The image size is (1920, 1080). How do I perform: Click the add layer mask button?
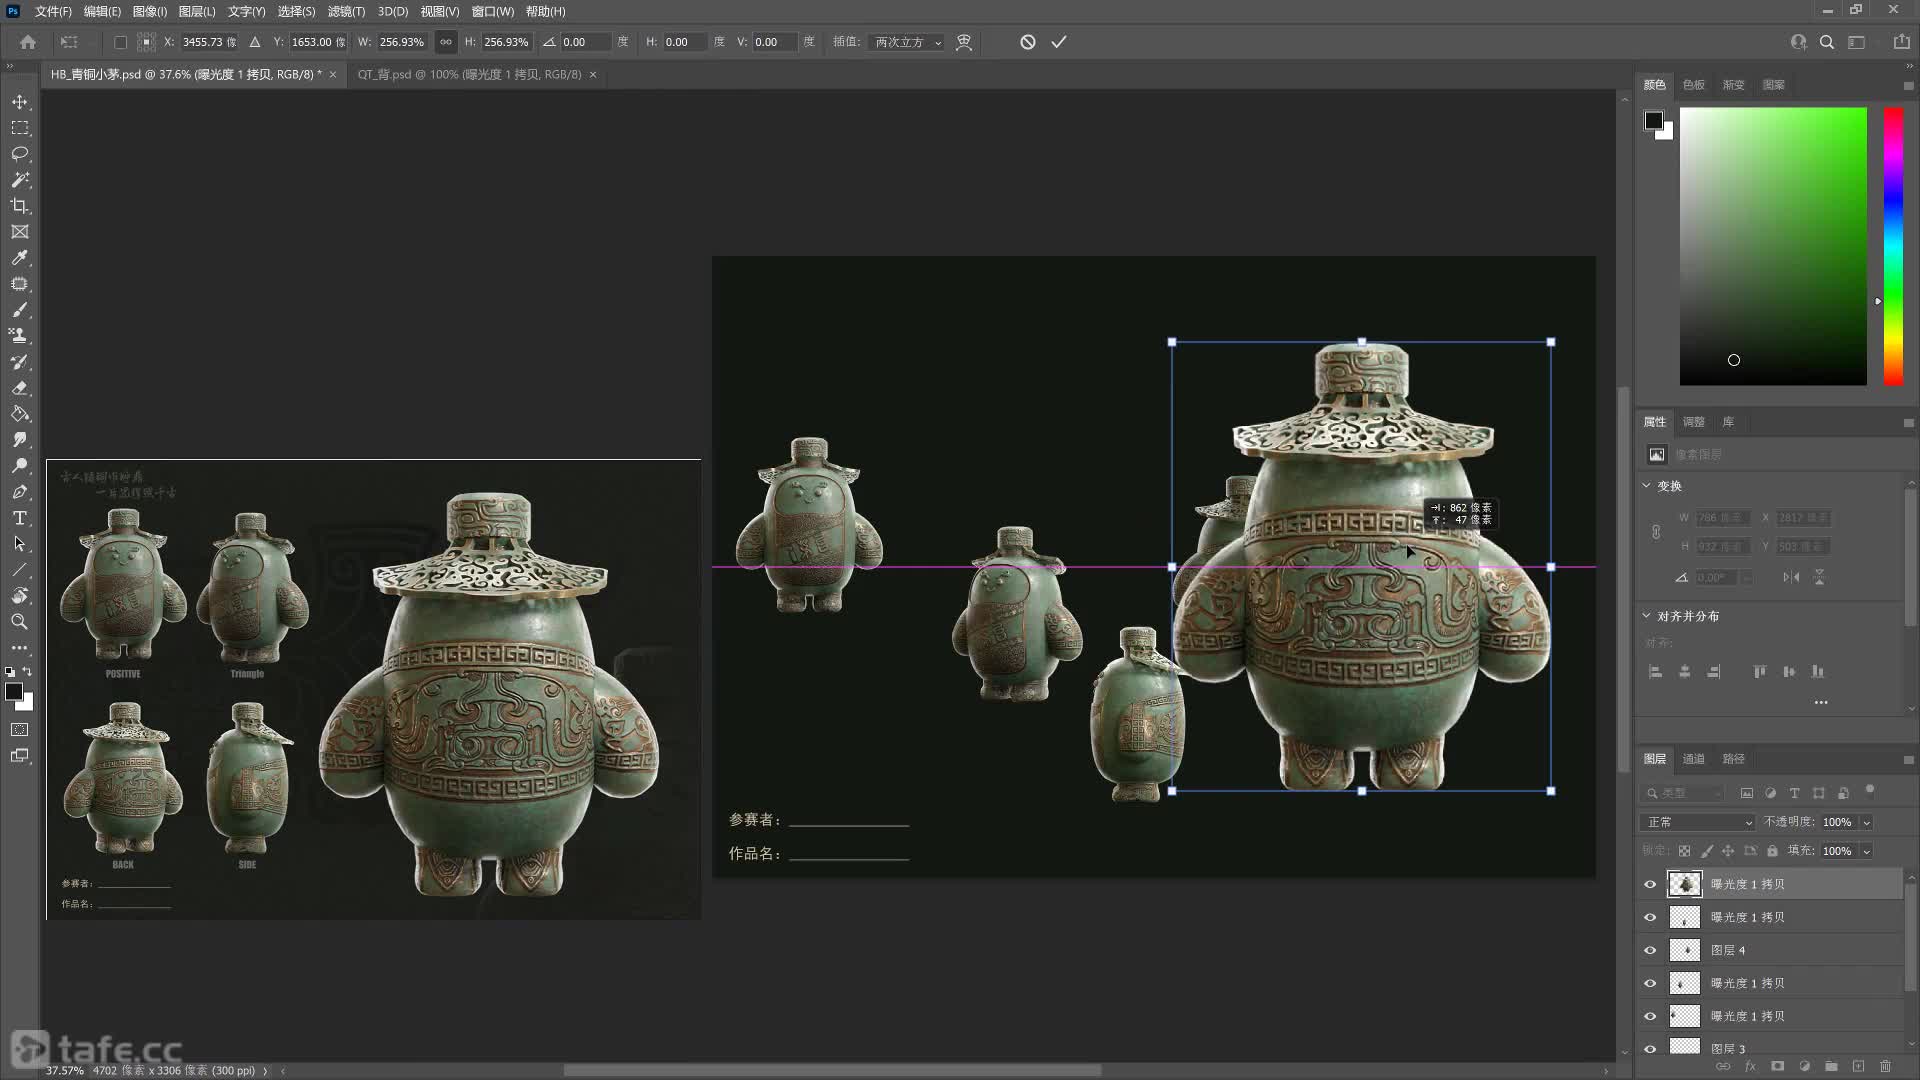[x=1777, y=1067]
